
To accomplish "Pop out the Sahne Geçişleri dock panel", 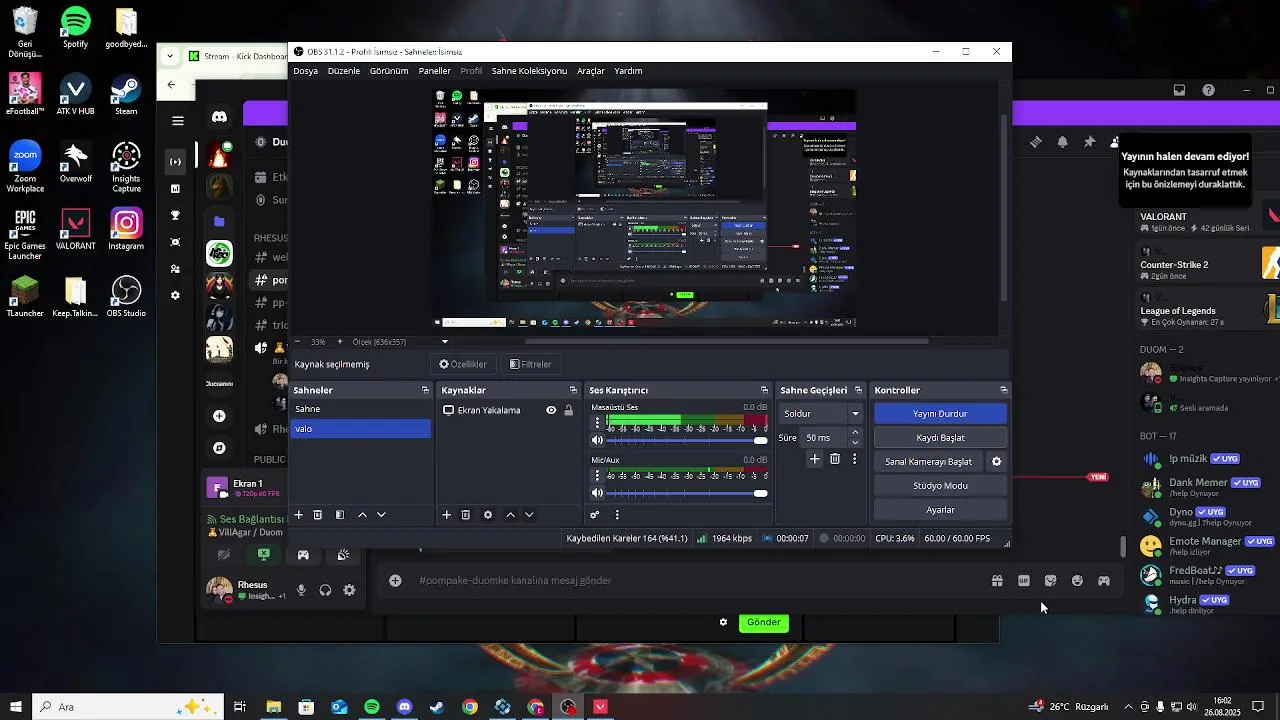I will pos(858,390).
